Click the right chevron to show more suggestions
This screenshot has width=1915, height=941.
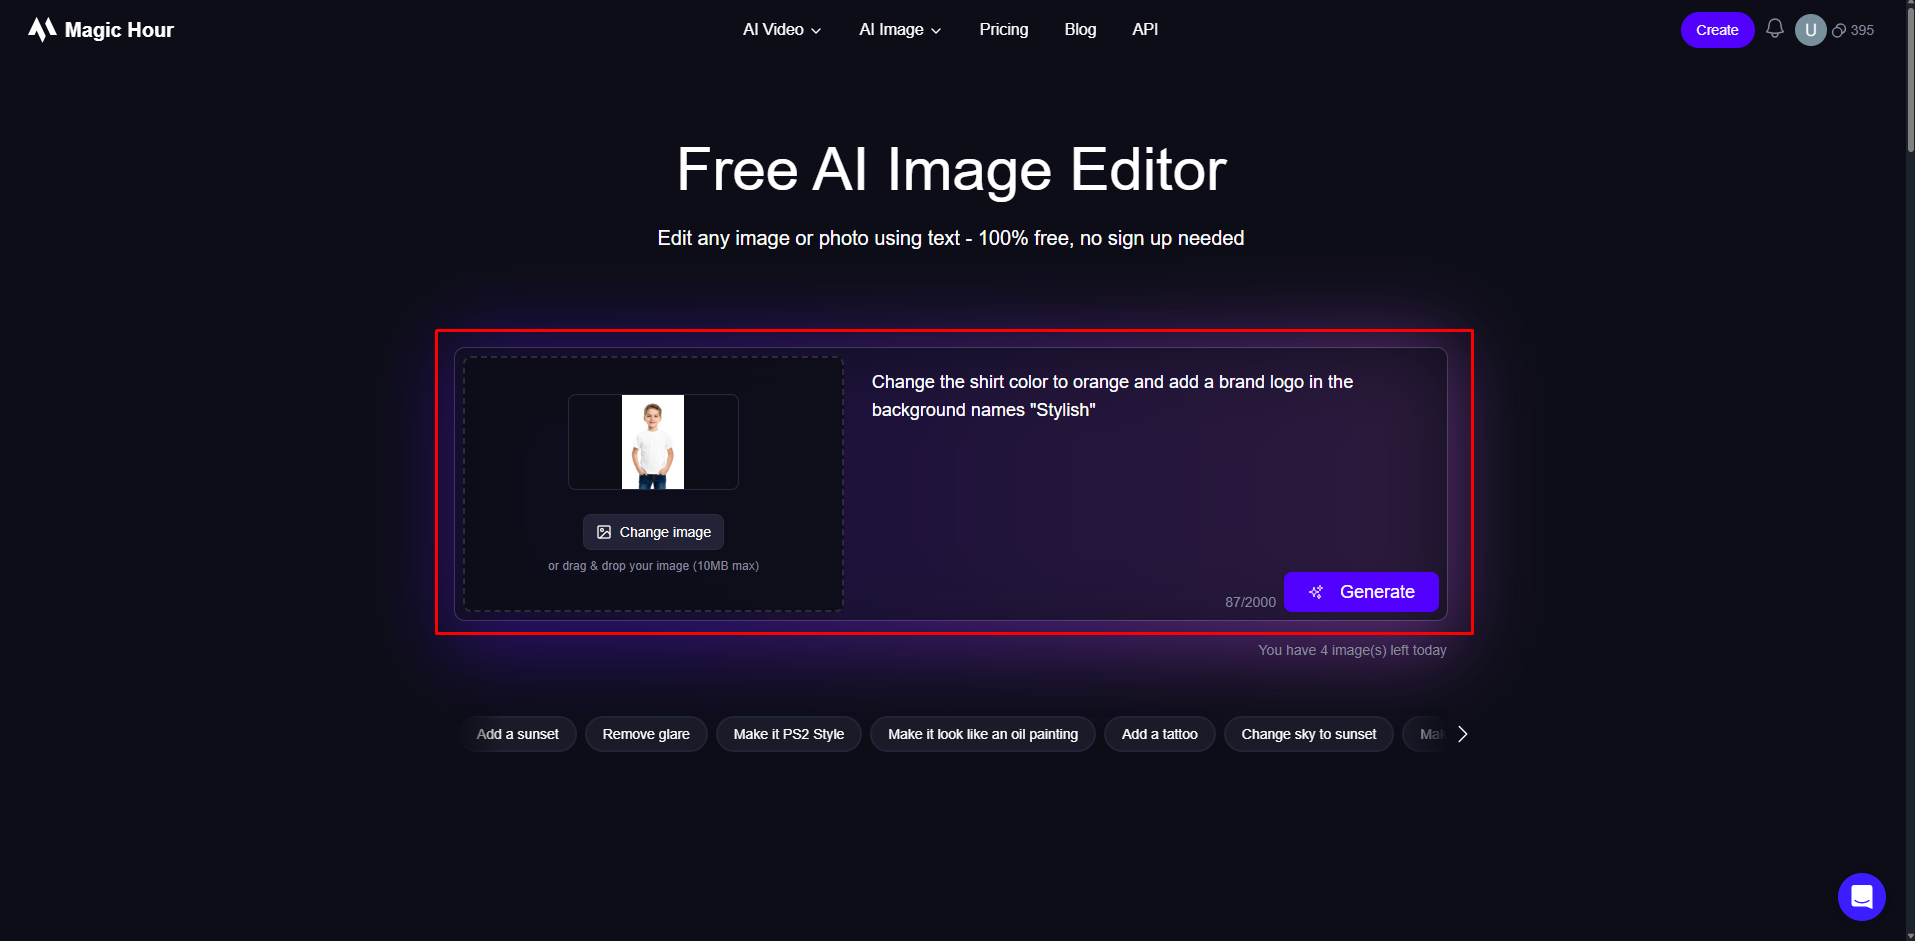1462,733
